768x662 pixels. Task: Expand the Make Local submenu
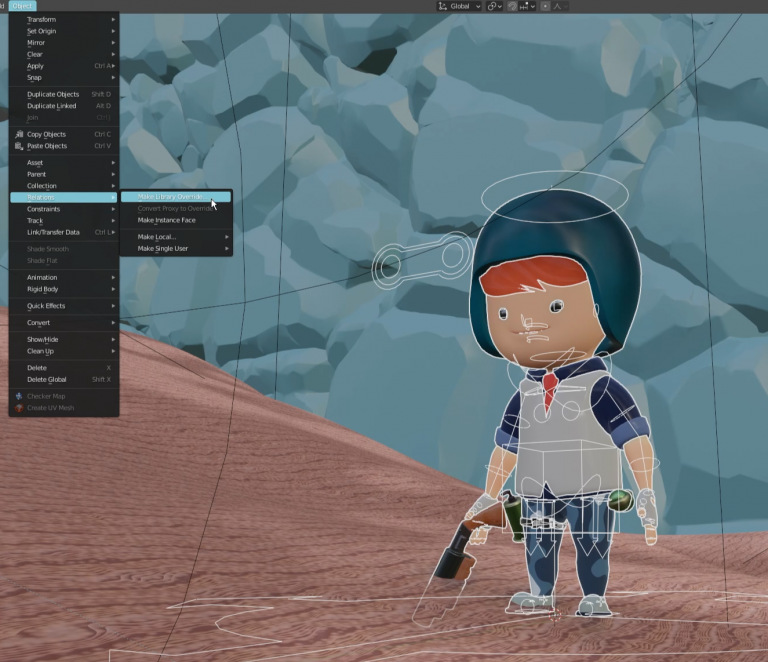(x=176, y=237)
